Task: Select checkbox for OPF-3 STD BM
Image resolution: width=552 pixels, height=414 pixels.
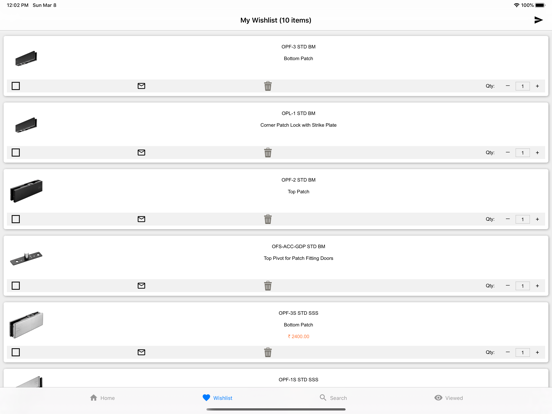Action: pyautogui.click(x=15, y=86)
